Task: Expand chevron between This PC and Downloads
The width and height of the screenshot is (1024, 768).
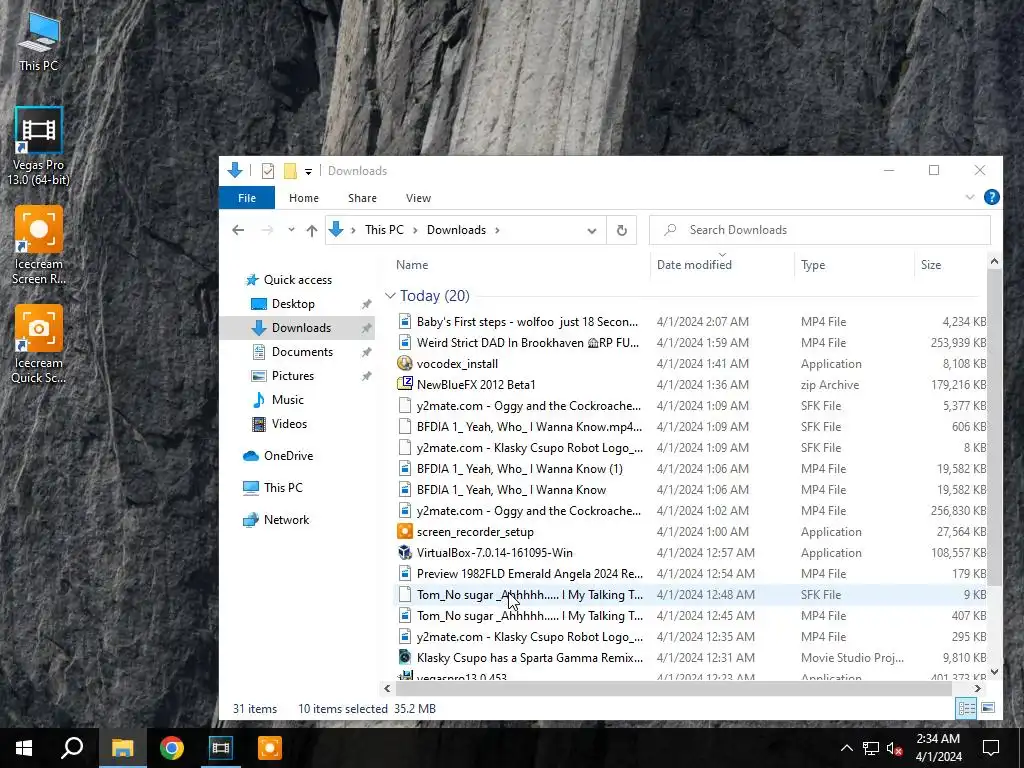Action: pos(415,230)
